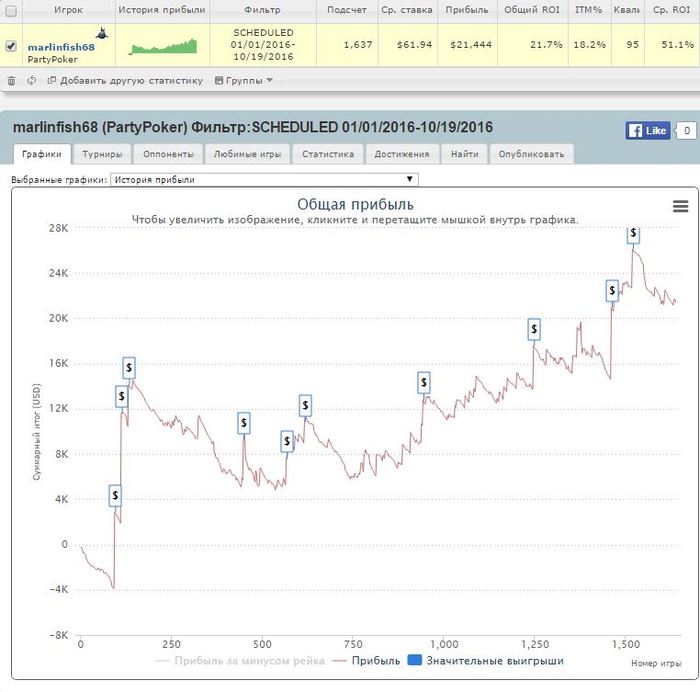The width and height of the screenshot is (700, 692).
Task: Open the Оппоненты tab
Action: (168, 154)
